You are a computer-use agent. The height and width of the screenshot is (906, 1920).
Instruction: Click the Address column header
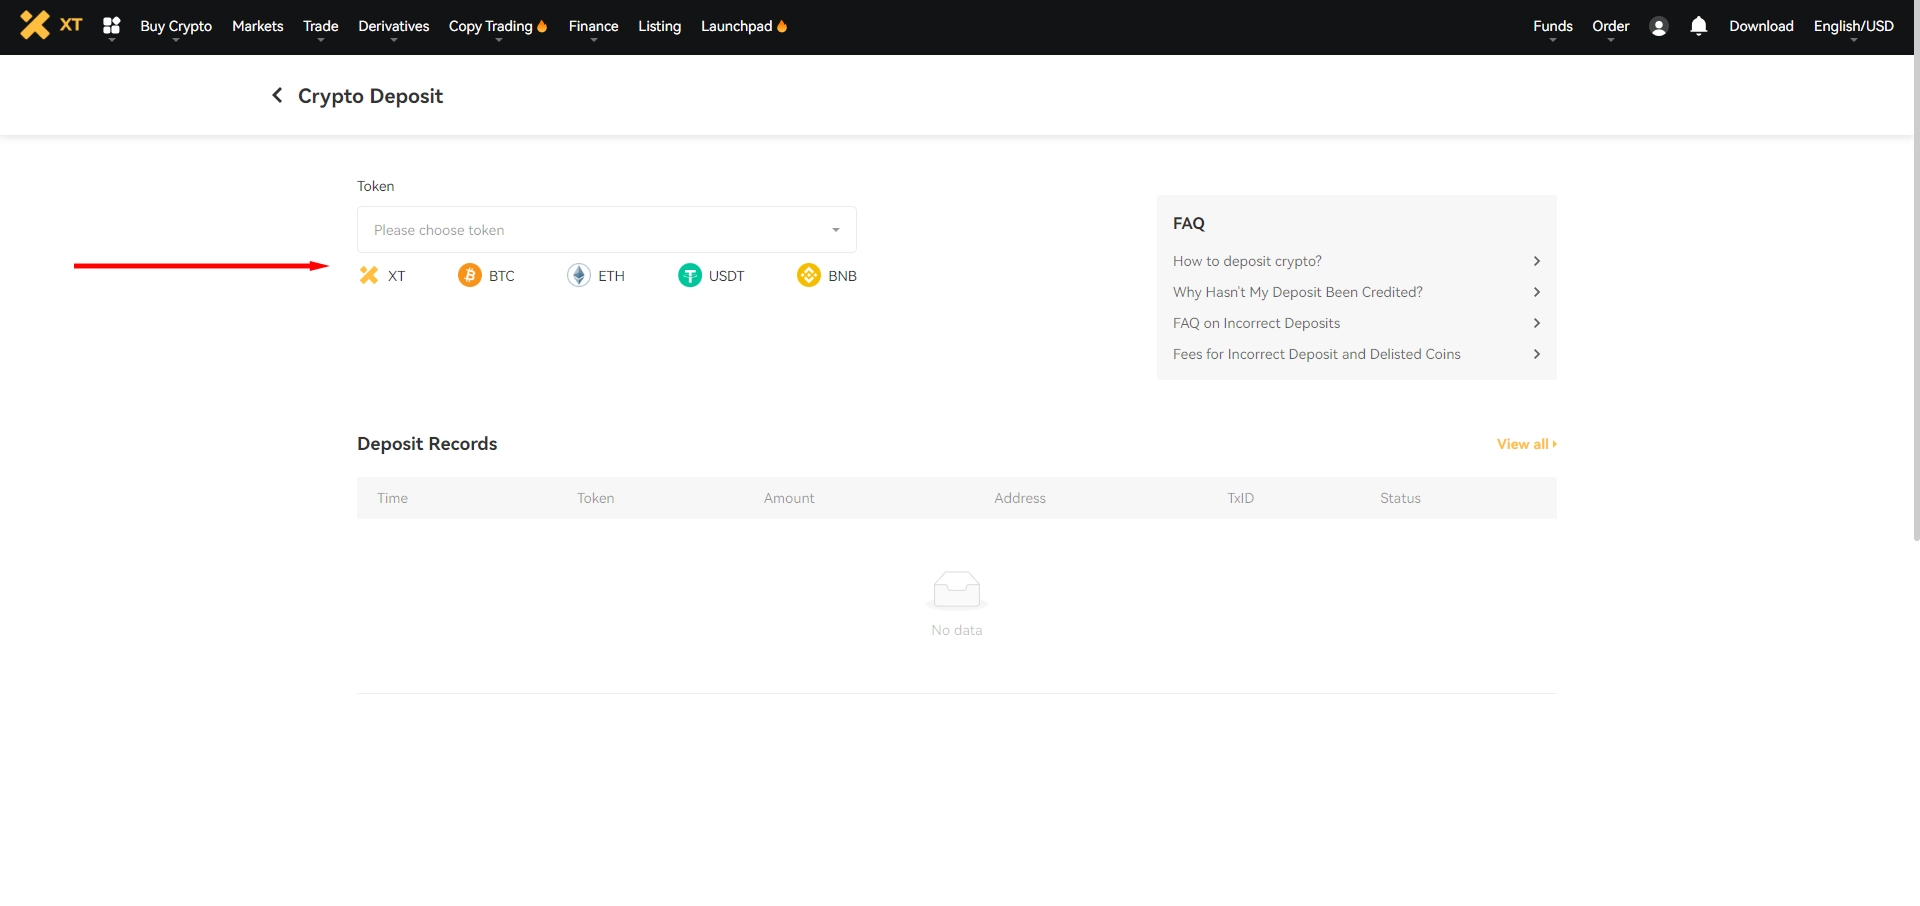(1020, 498)
